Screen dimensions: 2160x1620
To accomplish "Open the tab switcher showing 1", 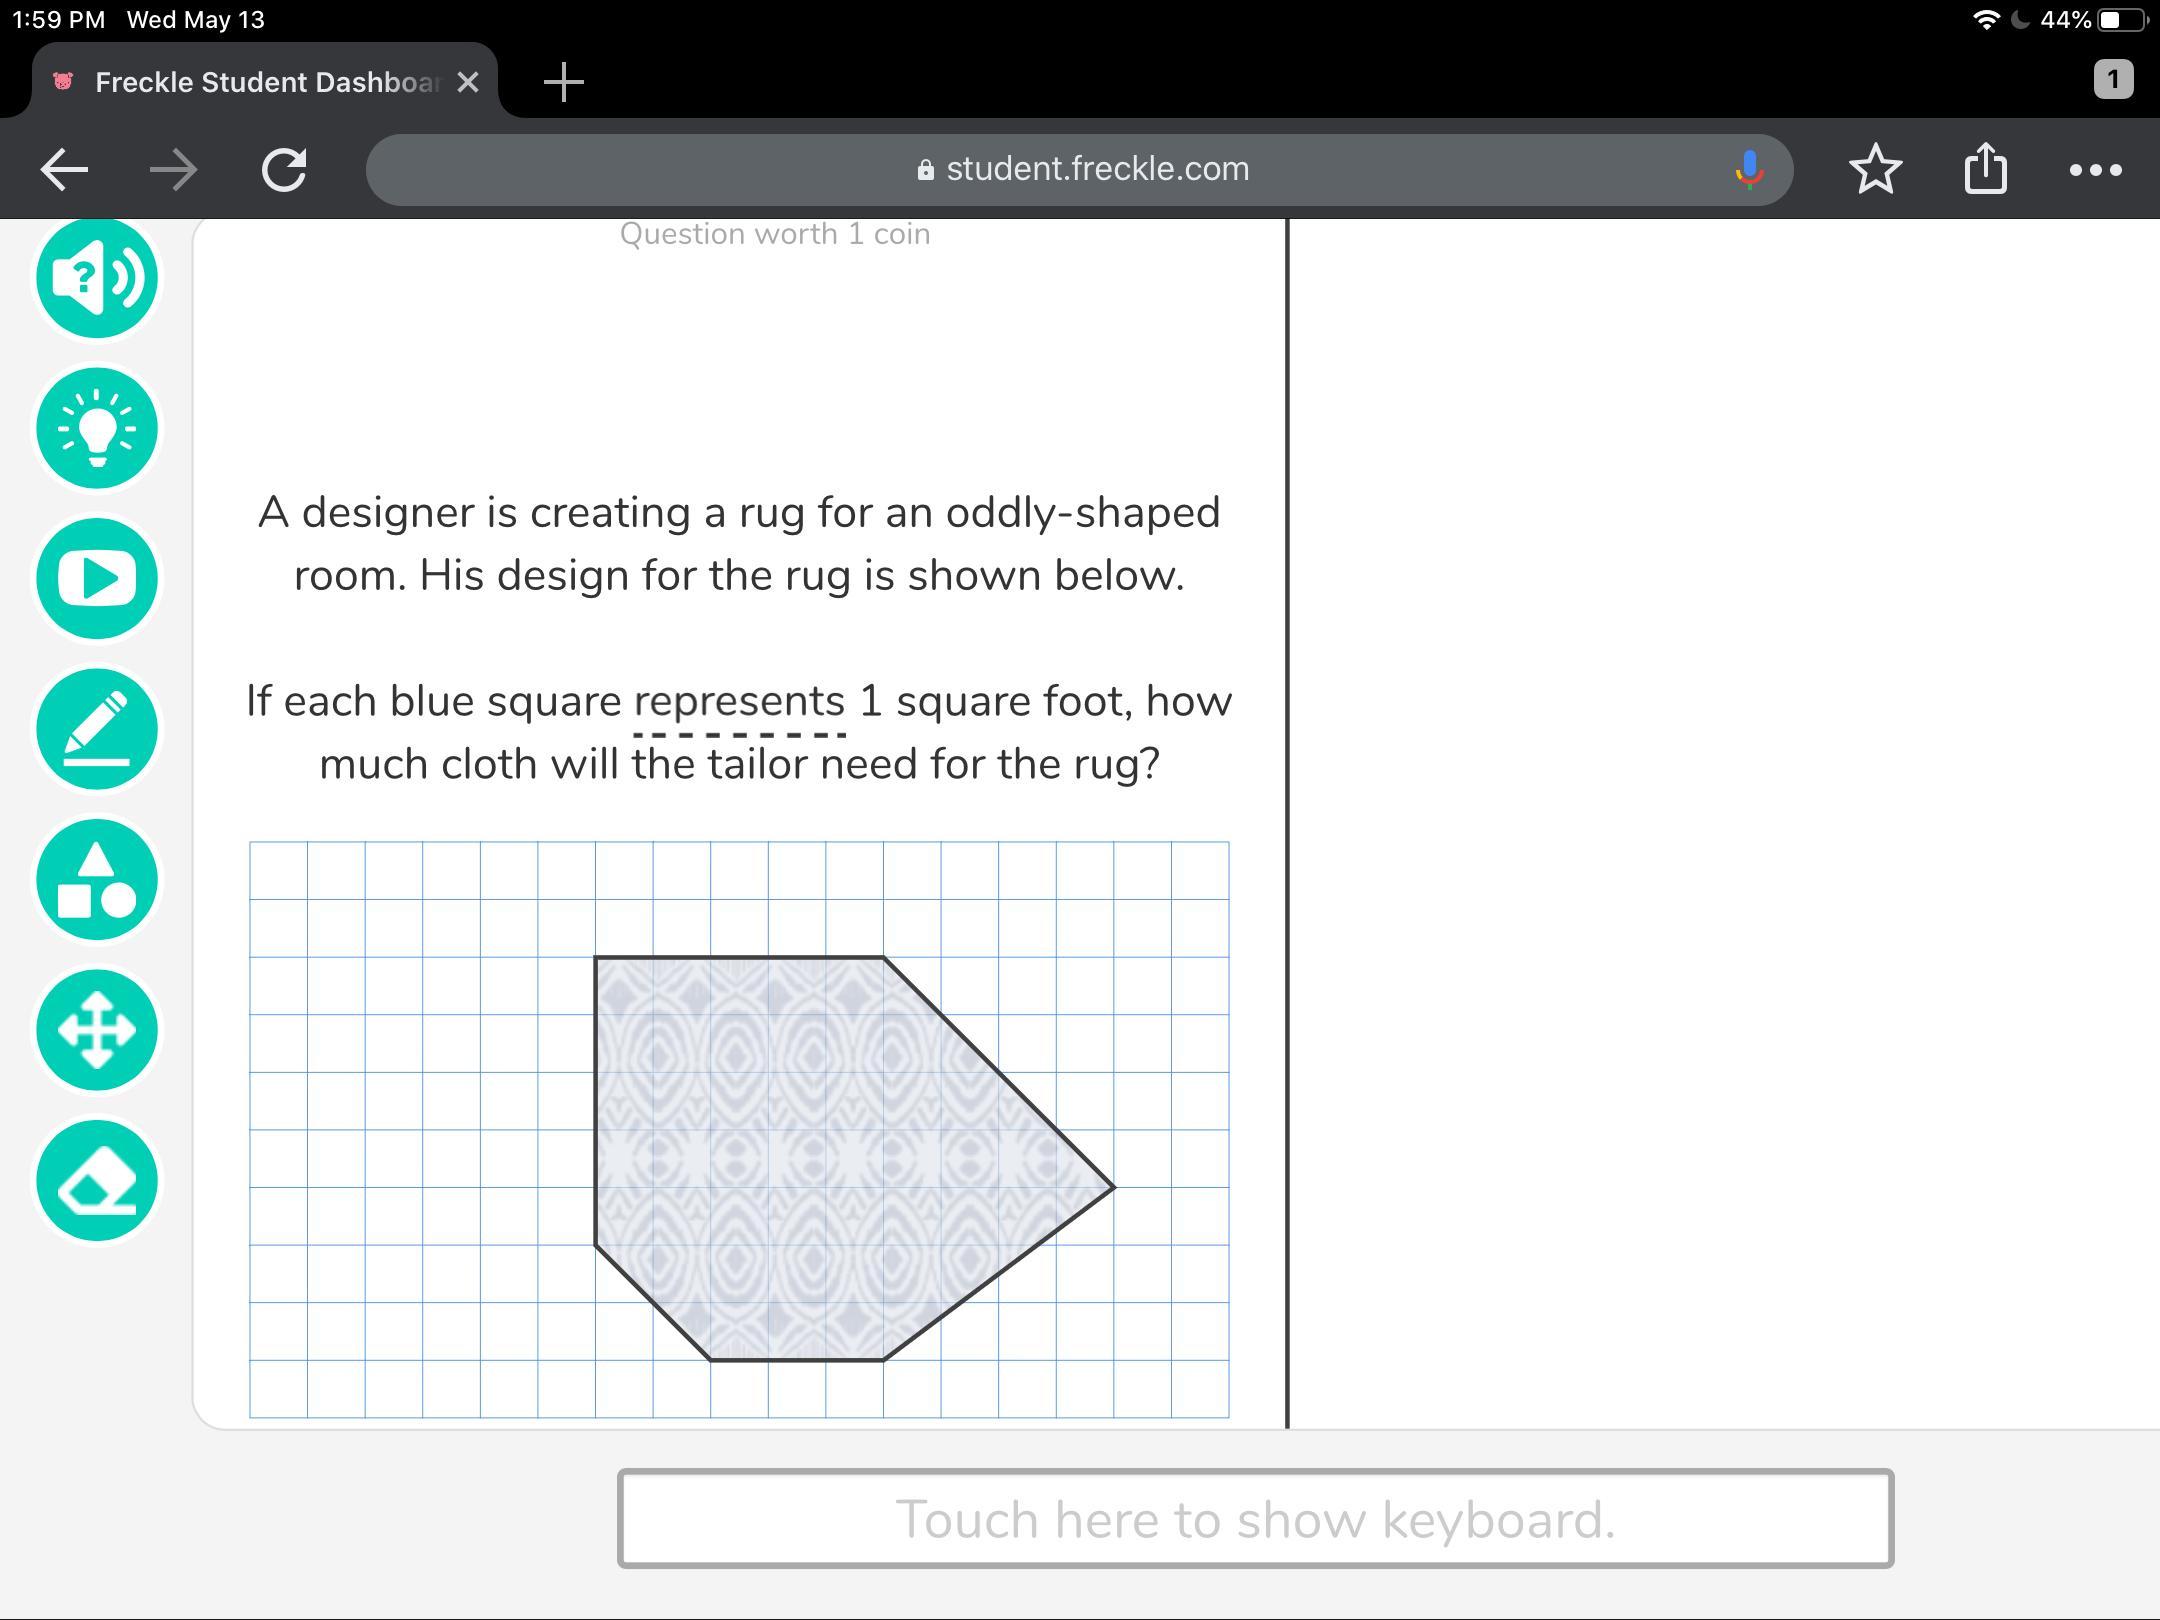I will tap(2112, 80).
